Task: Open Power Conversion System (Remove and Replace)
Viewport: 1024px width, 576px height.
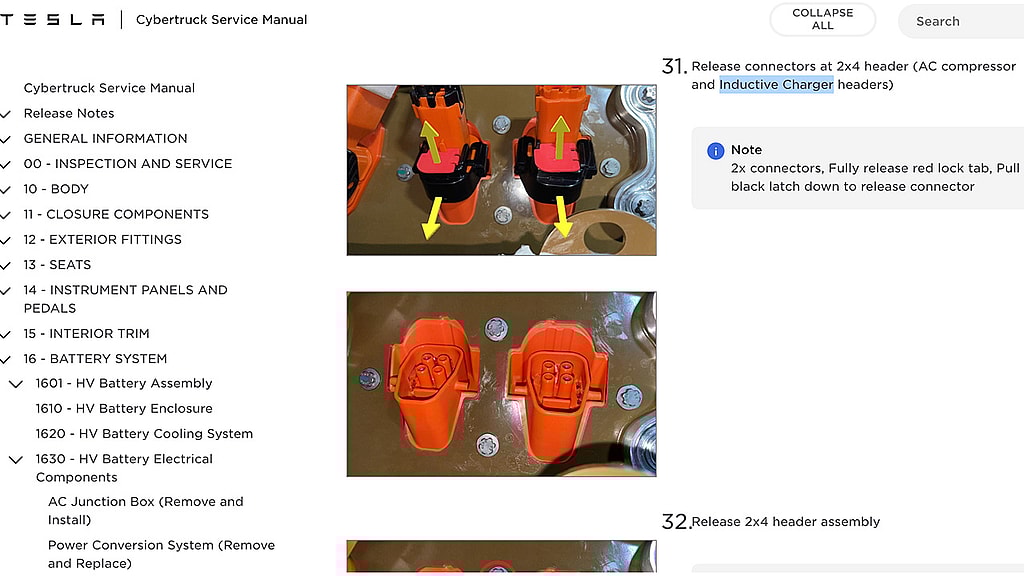Action: 161,554
